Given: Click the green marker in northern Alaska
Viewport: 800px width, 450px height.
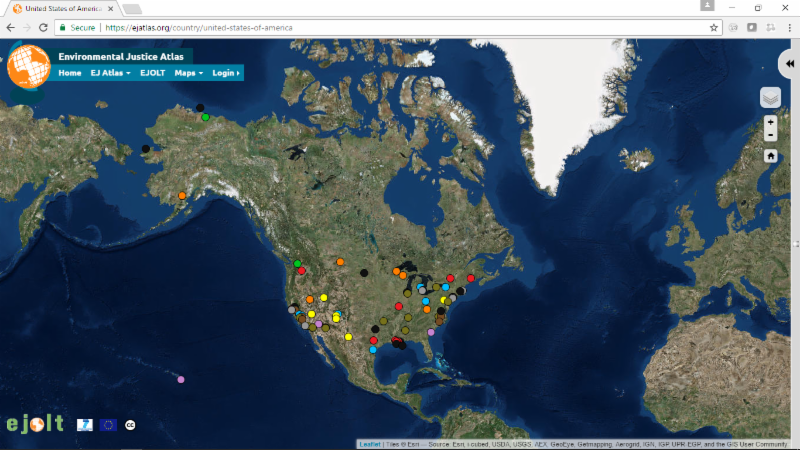Looking at the screenshot, I should 205,118.
